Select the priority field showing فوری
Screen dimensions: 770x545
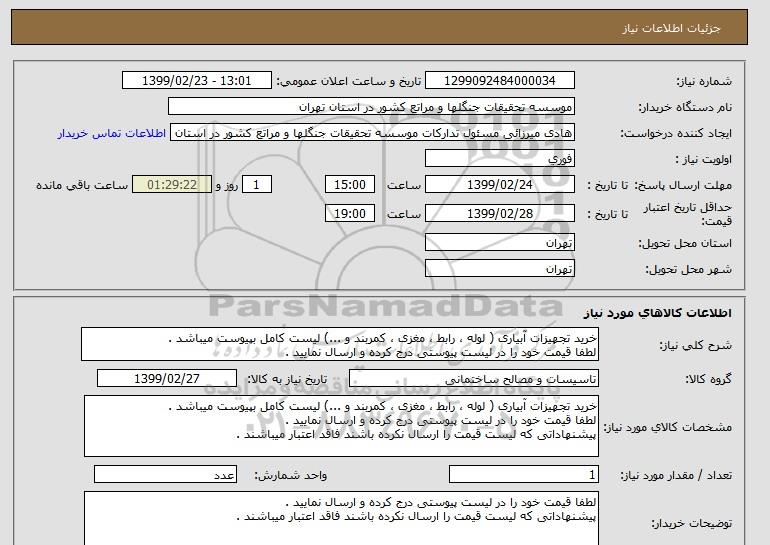tap(499, 159)
